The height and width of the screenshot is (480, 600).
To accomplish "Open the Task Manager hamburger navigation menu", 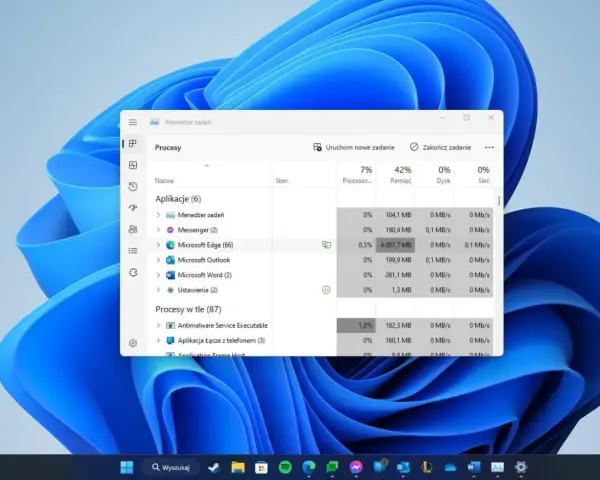I will pos(133,122).
